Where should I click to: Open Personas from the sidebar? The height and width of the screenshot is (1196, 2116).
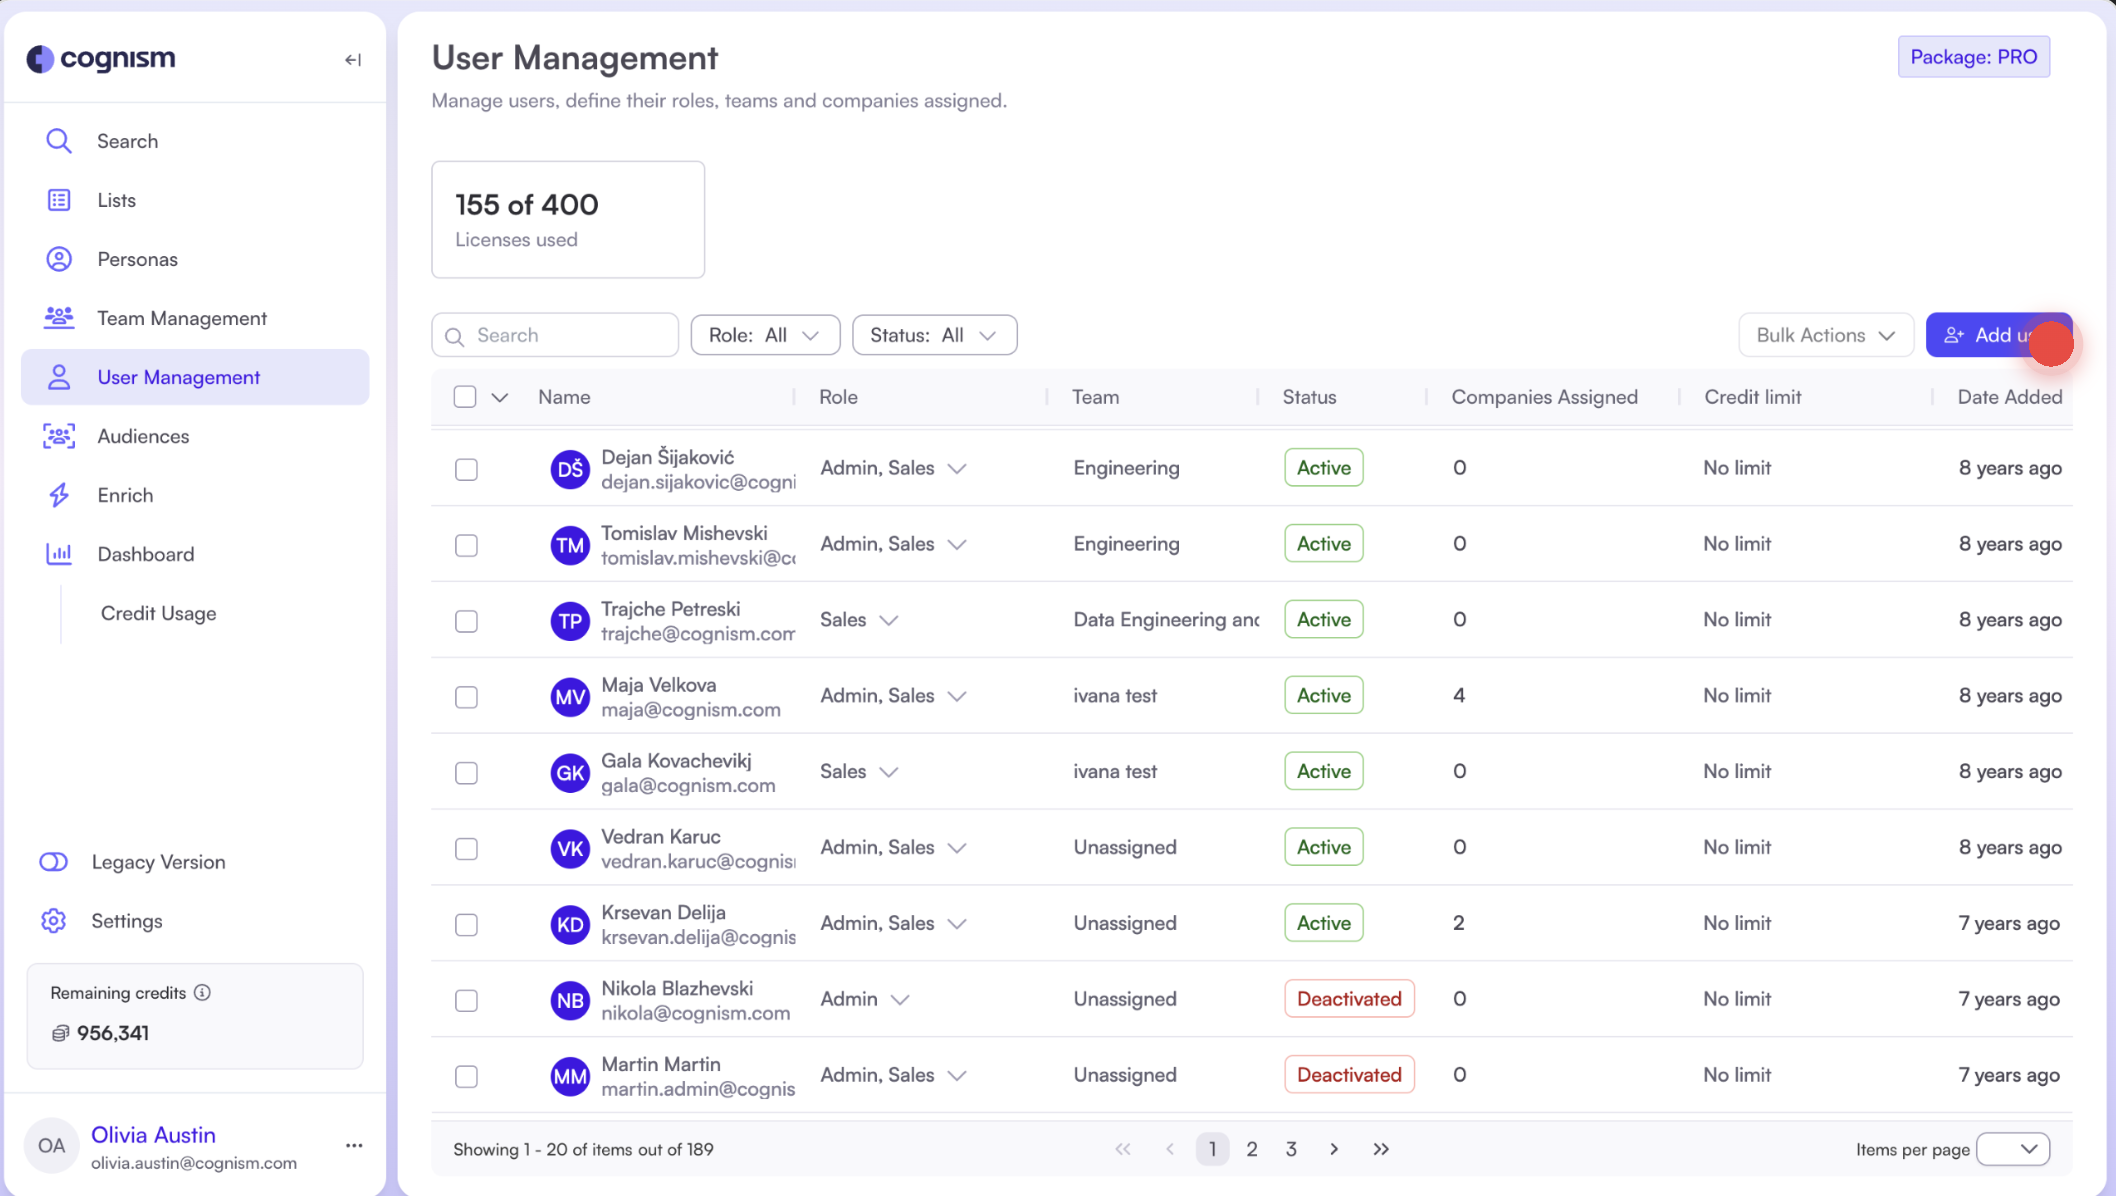pyautogui.click(x=137, y=258)
